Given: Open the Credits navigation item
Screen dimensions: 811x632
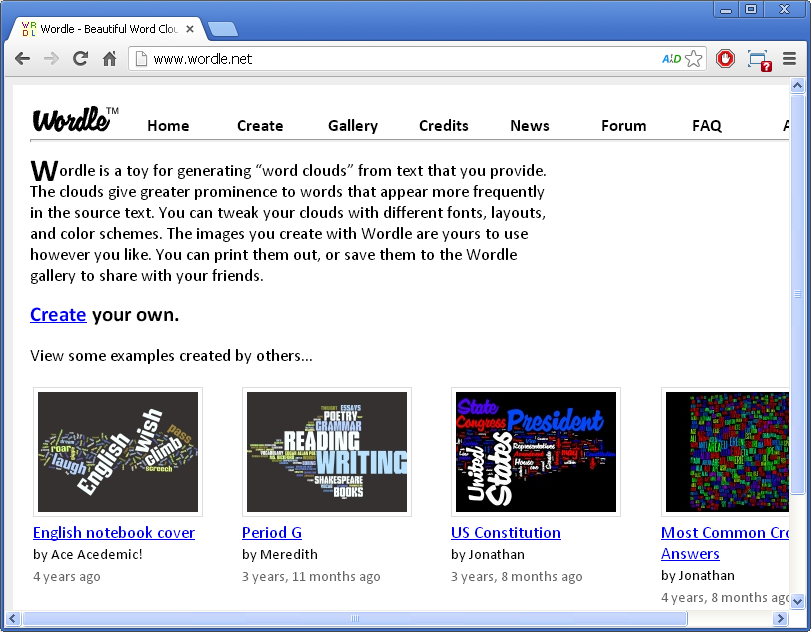Looking at the screenshot, I should [444, 126].
